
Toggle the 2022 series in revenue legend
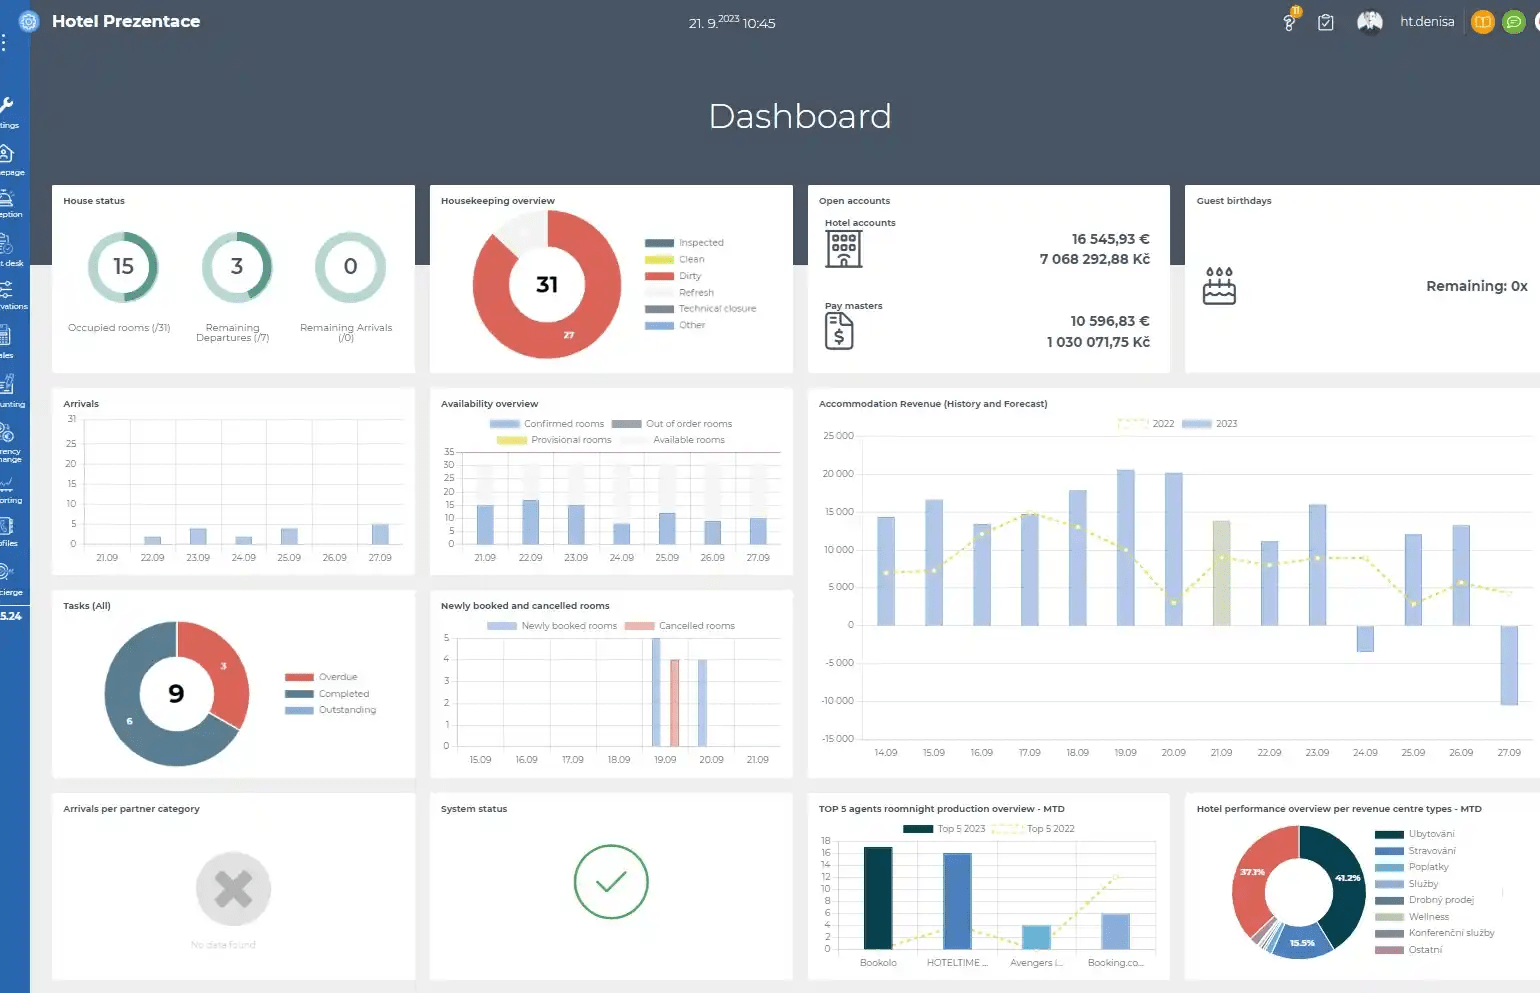[1146, 424]
